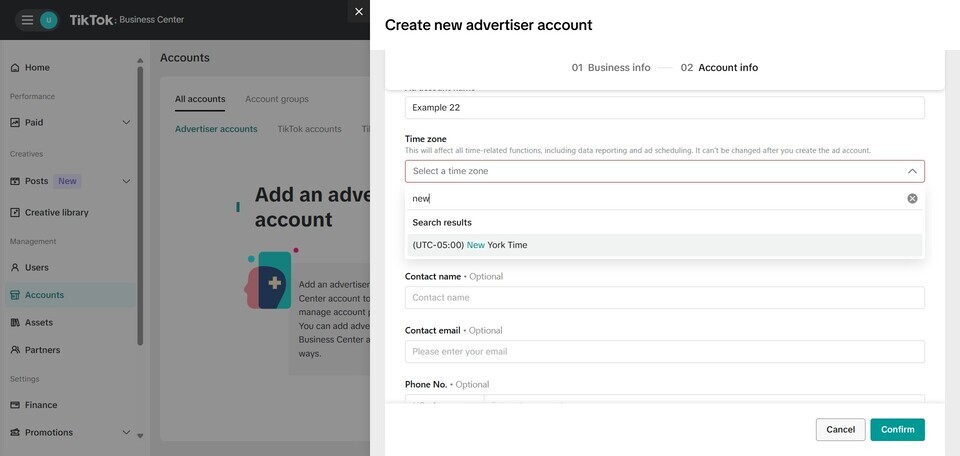Collapse the Select a time zone dropdown
The image size is (960, 456).
pyautogui.click(x=912, y=171)
